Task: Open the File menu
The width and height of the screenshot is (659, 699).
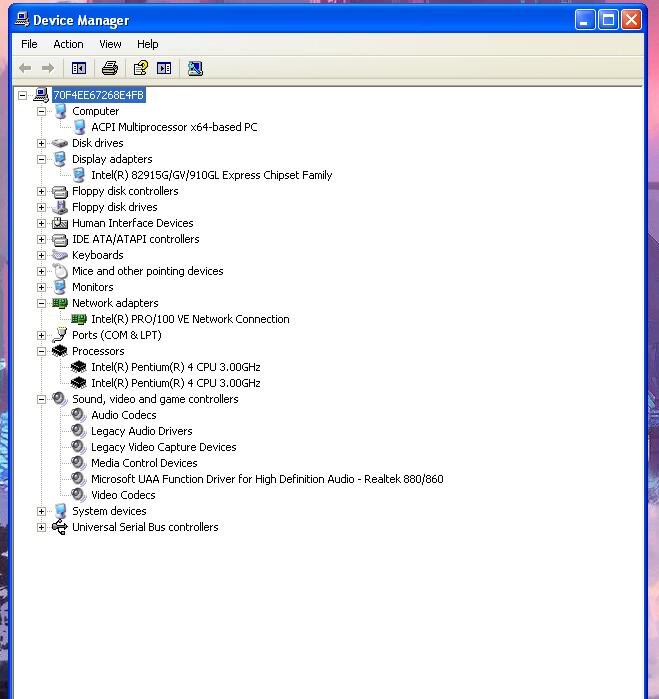Action: (x=29, y=44)
